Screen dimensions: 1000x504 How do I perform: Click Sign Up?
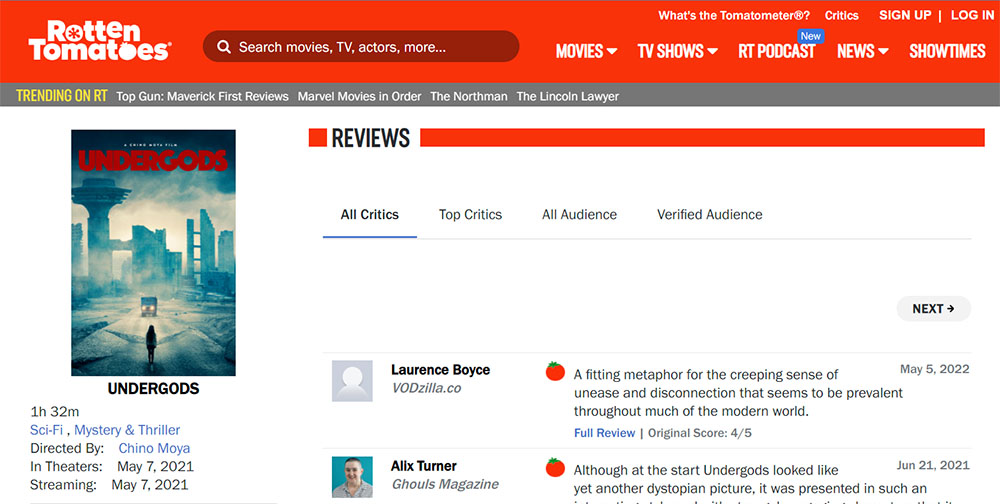[905, 15]
